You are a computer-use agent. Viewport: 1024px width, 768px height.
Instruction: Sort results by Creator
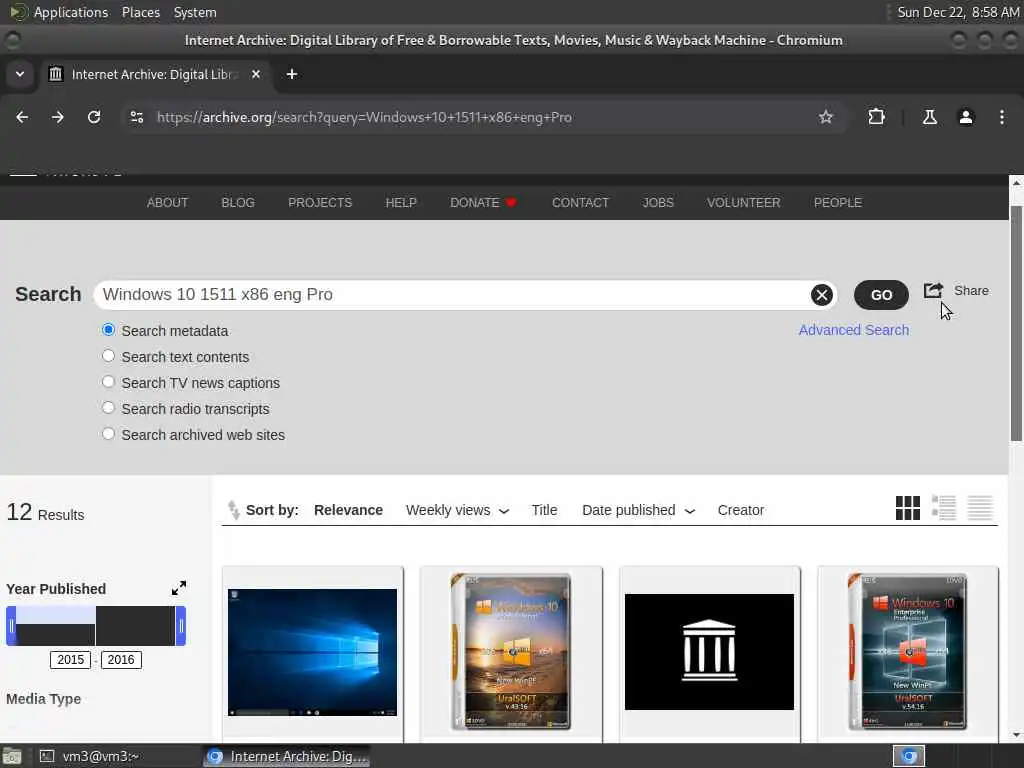click(741, 510)
